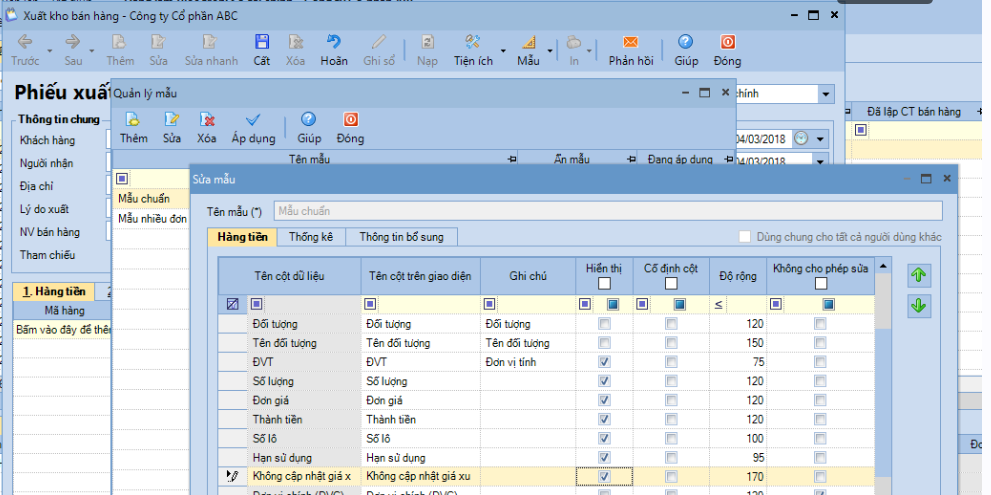Move row down with the green down arrow
This screenshot has height=495, width=991.
(919, 306)
